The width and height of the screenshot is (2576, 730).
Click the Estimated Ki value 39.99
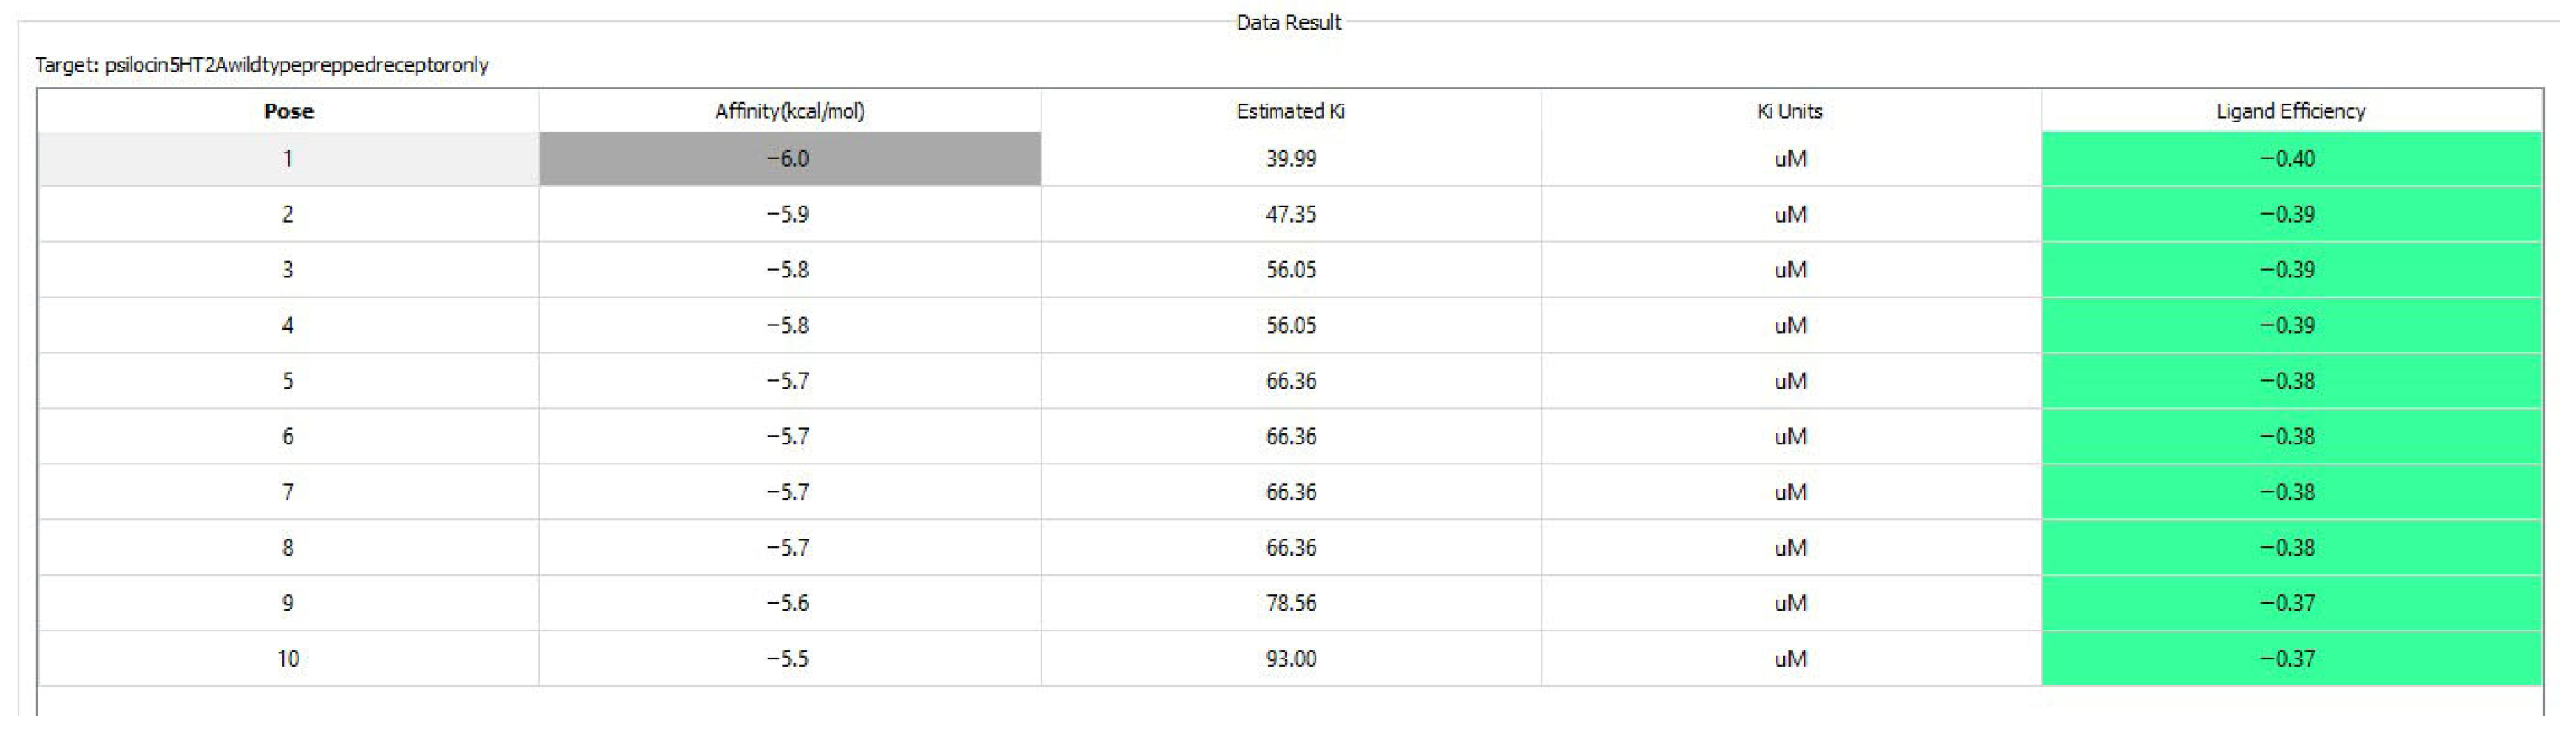pyautogui.click(x=1291, y=159)
